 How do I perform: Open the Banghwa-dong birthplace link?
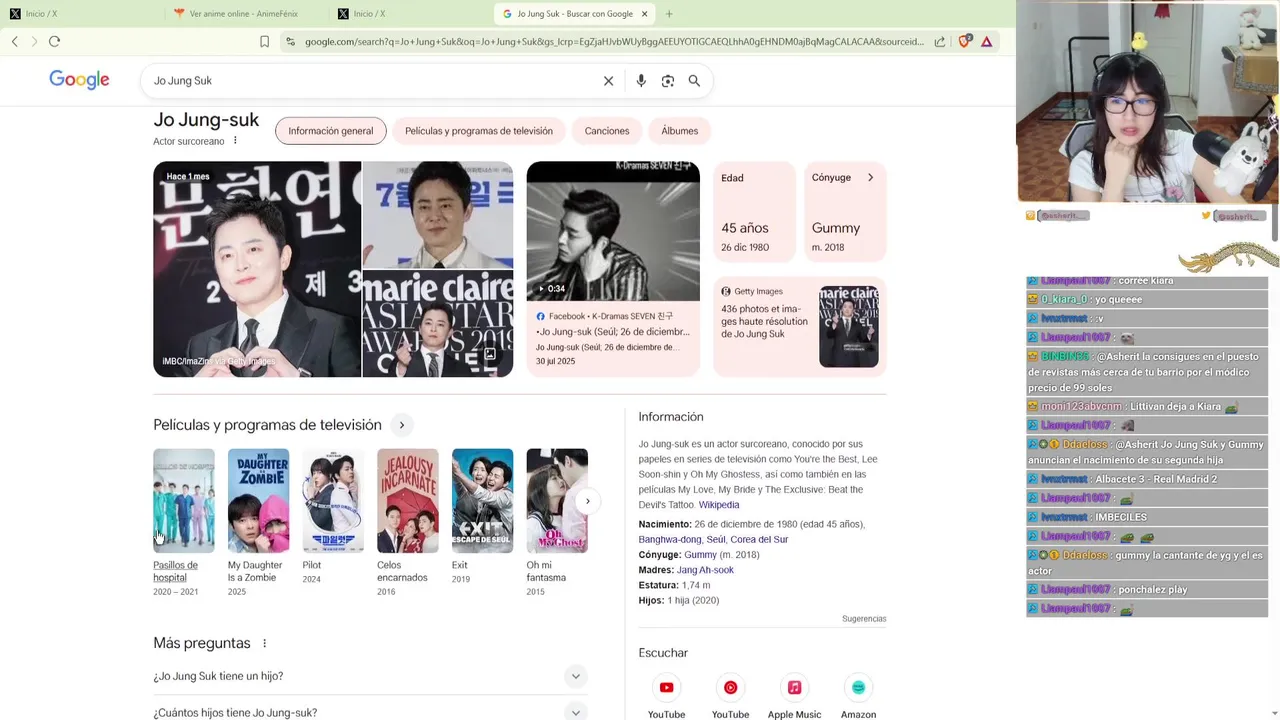coord(670,539)
